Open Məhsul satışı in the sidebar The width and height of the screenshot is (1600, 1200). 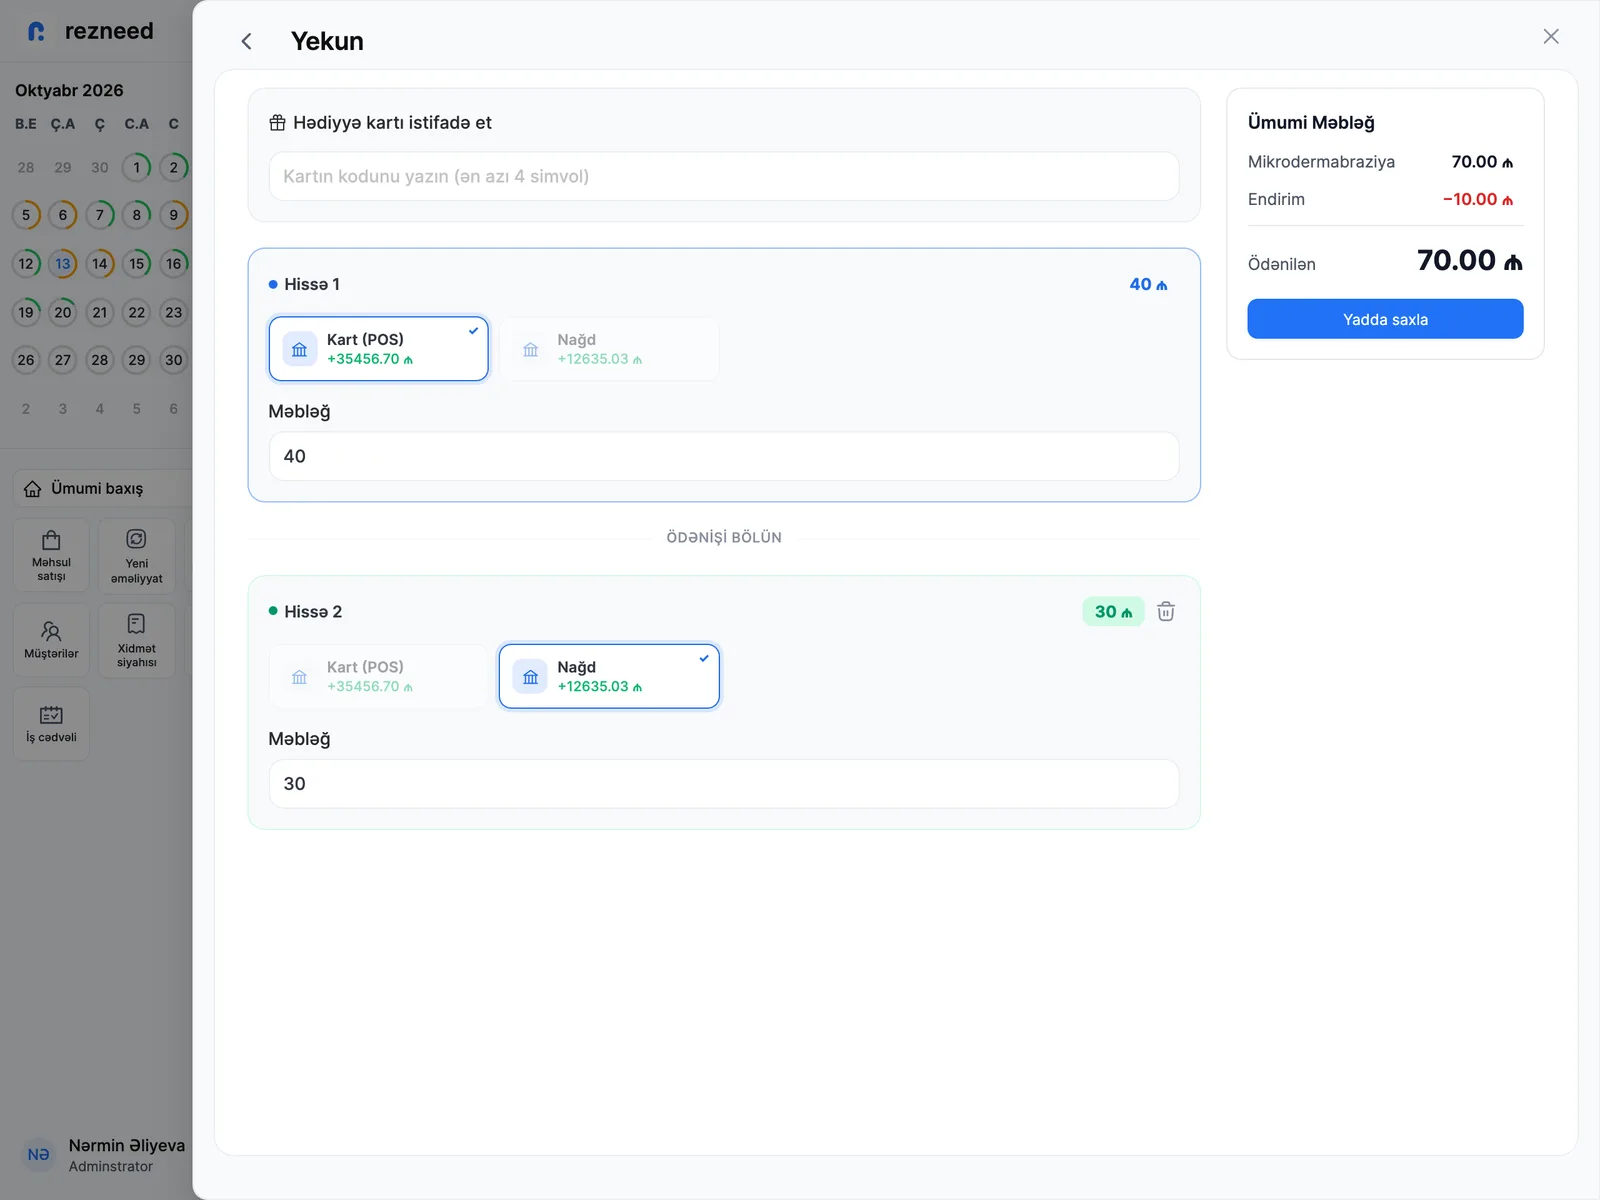click(51, 556)
